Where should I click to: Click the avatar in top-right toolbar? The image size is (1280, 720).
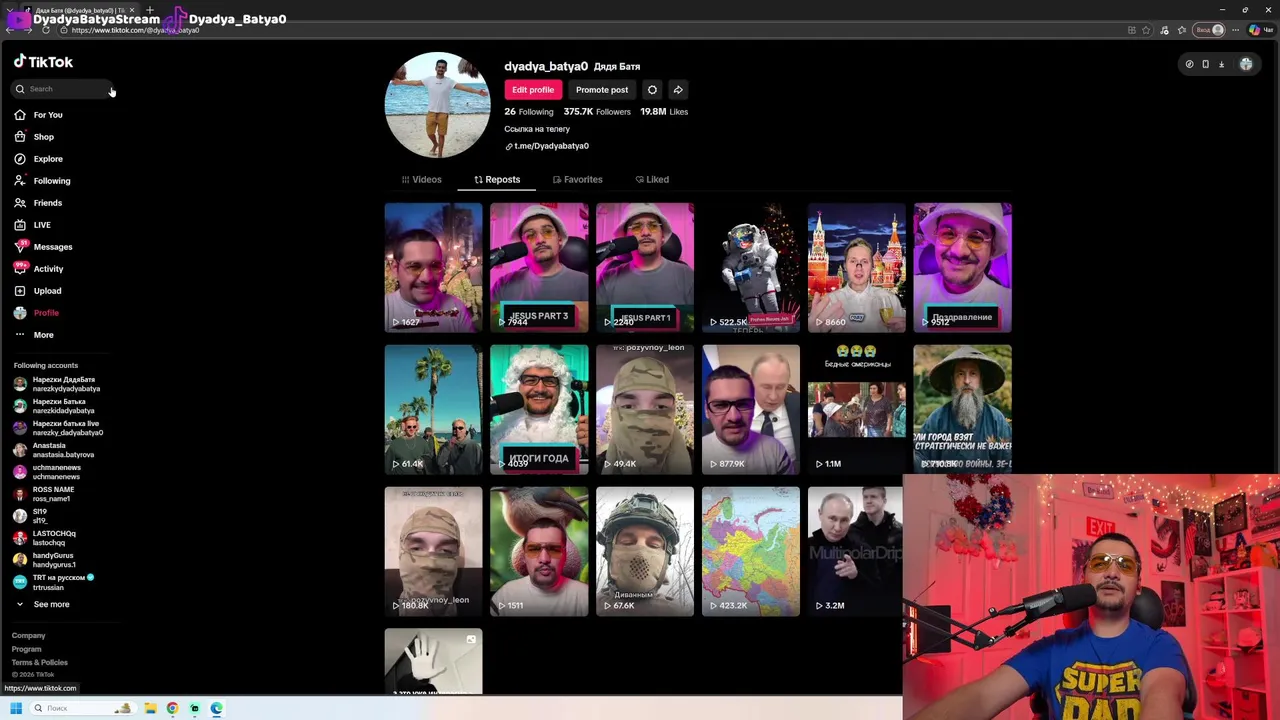[1246, 64]
